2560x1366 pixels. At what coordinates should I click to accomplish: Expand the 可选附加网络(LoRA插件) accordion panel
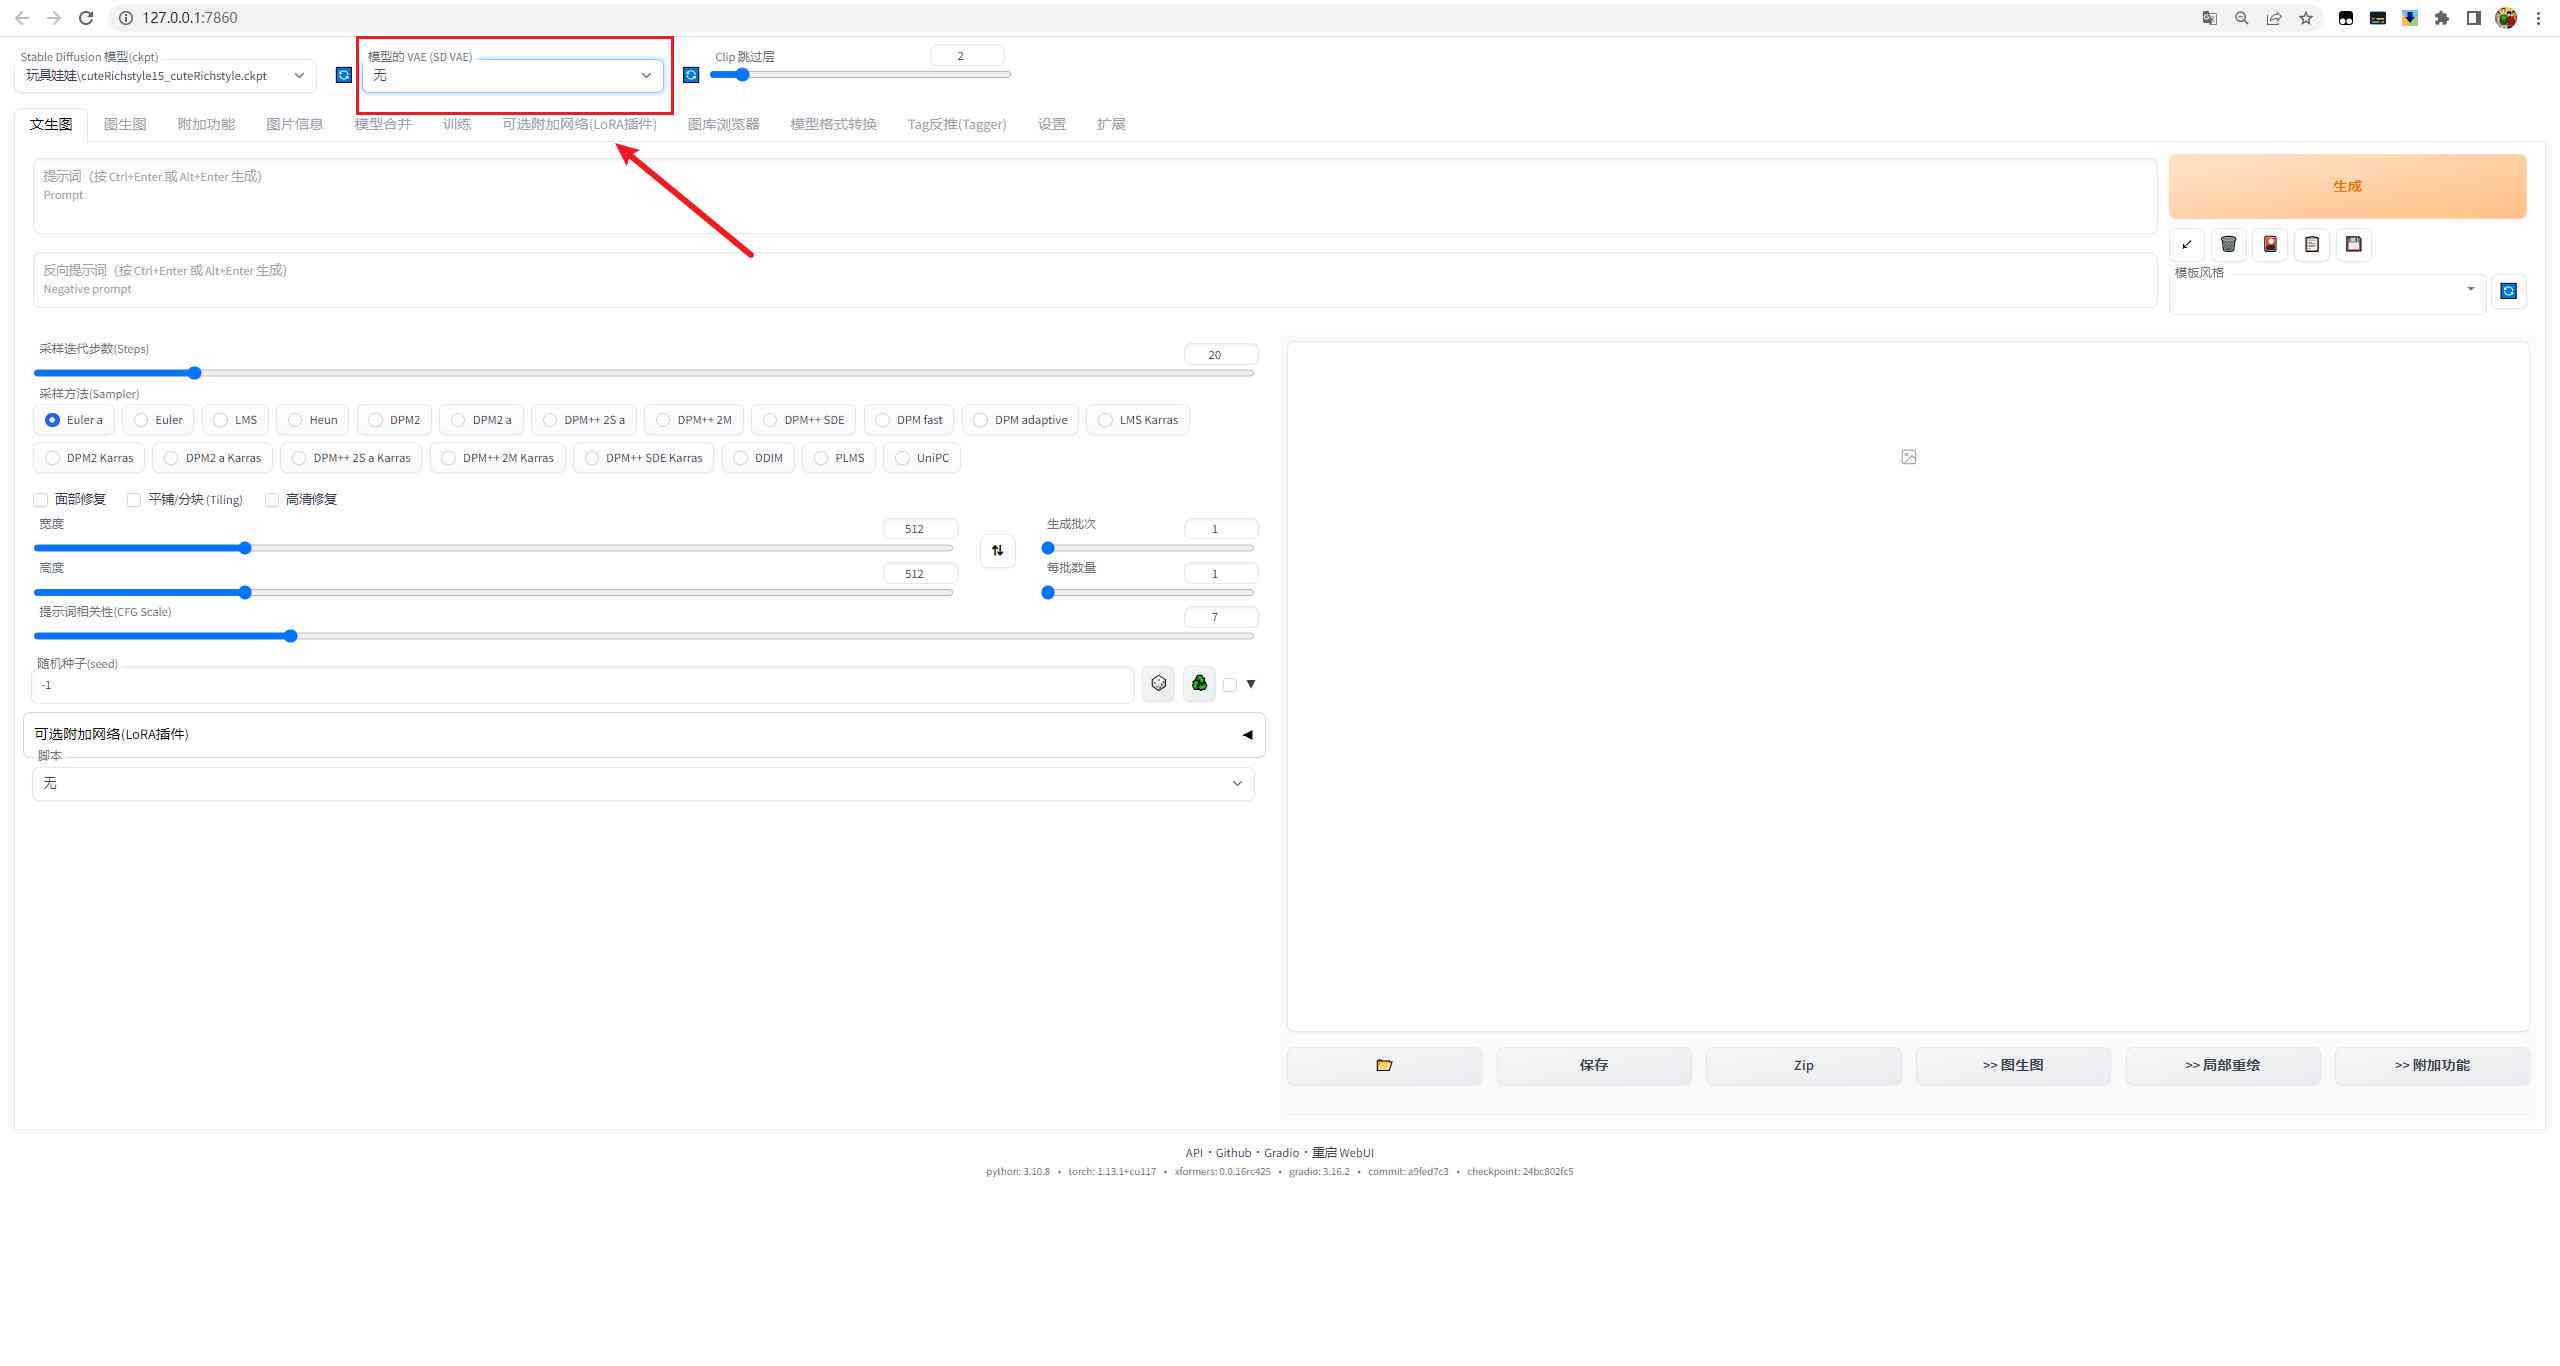coord(644,735)
